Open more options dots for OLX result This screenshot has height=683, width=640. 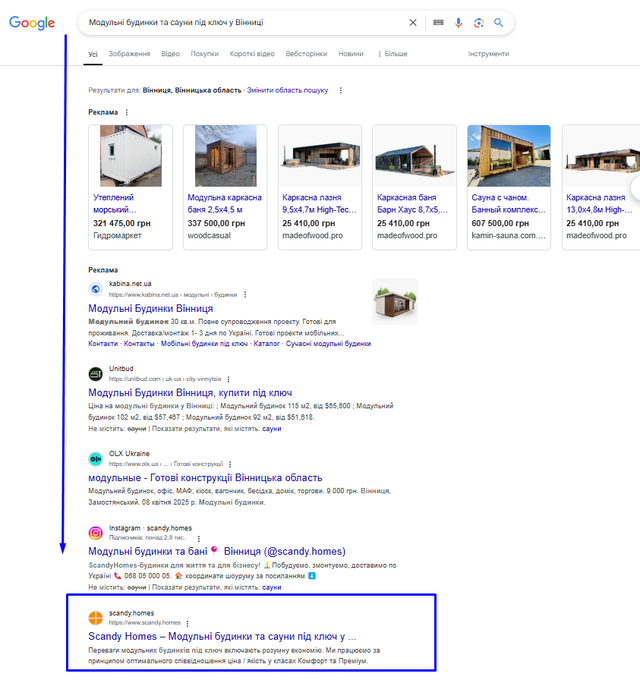(x=230, y=464)
